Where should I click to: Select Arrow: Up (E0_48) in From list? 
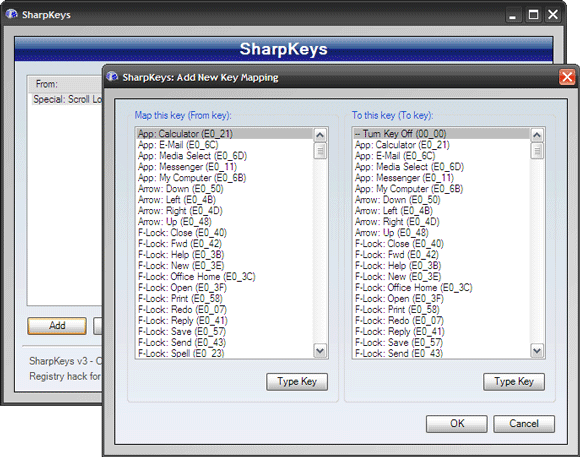225,222
